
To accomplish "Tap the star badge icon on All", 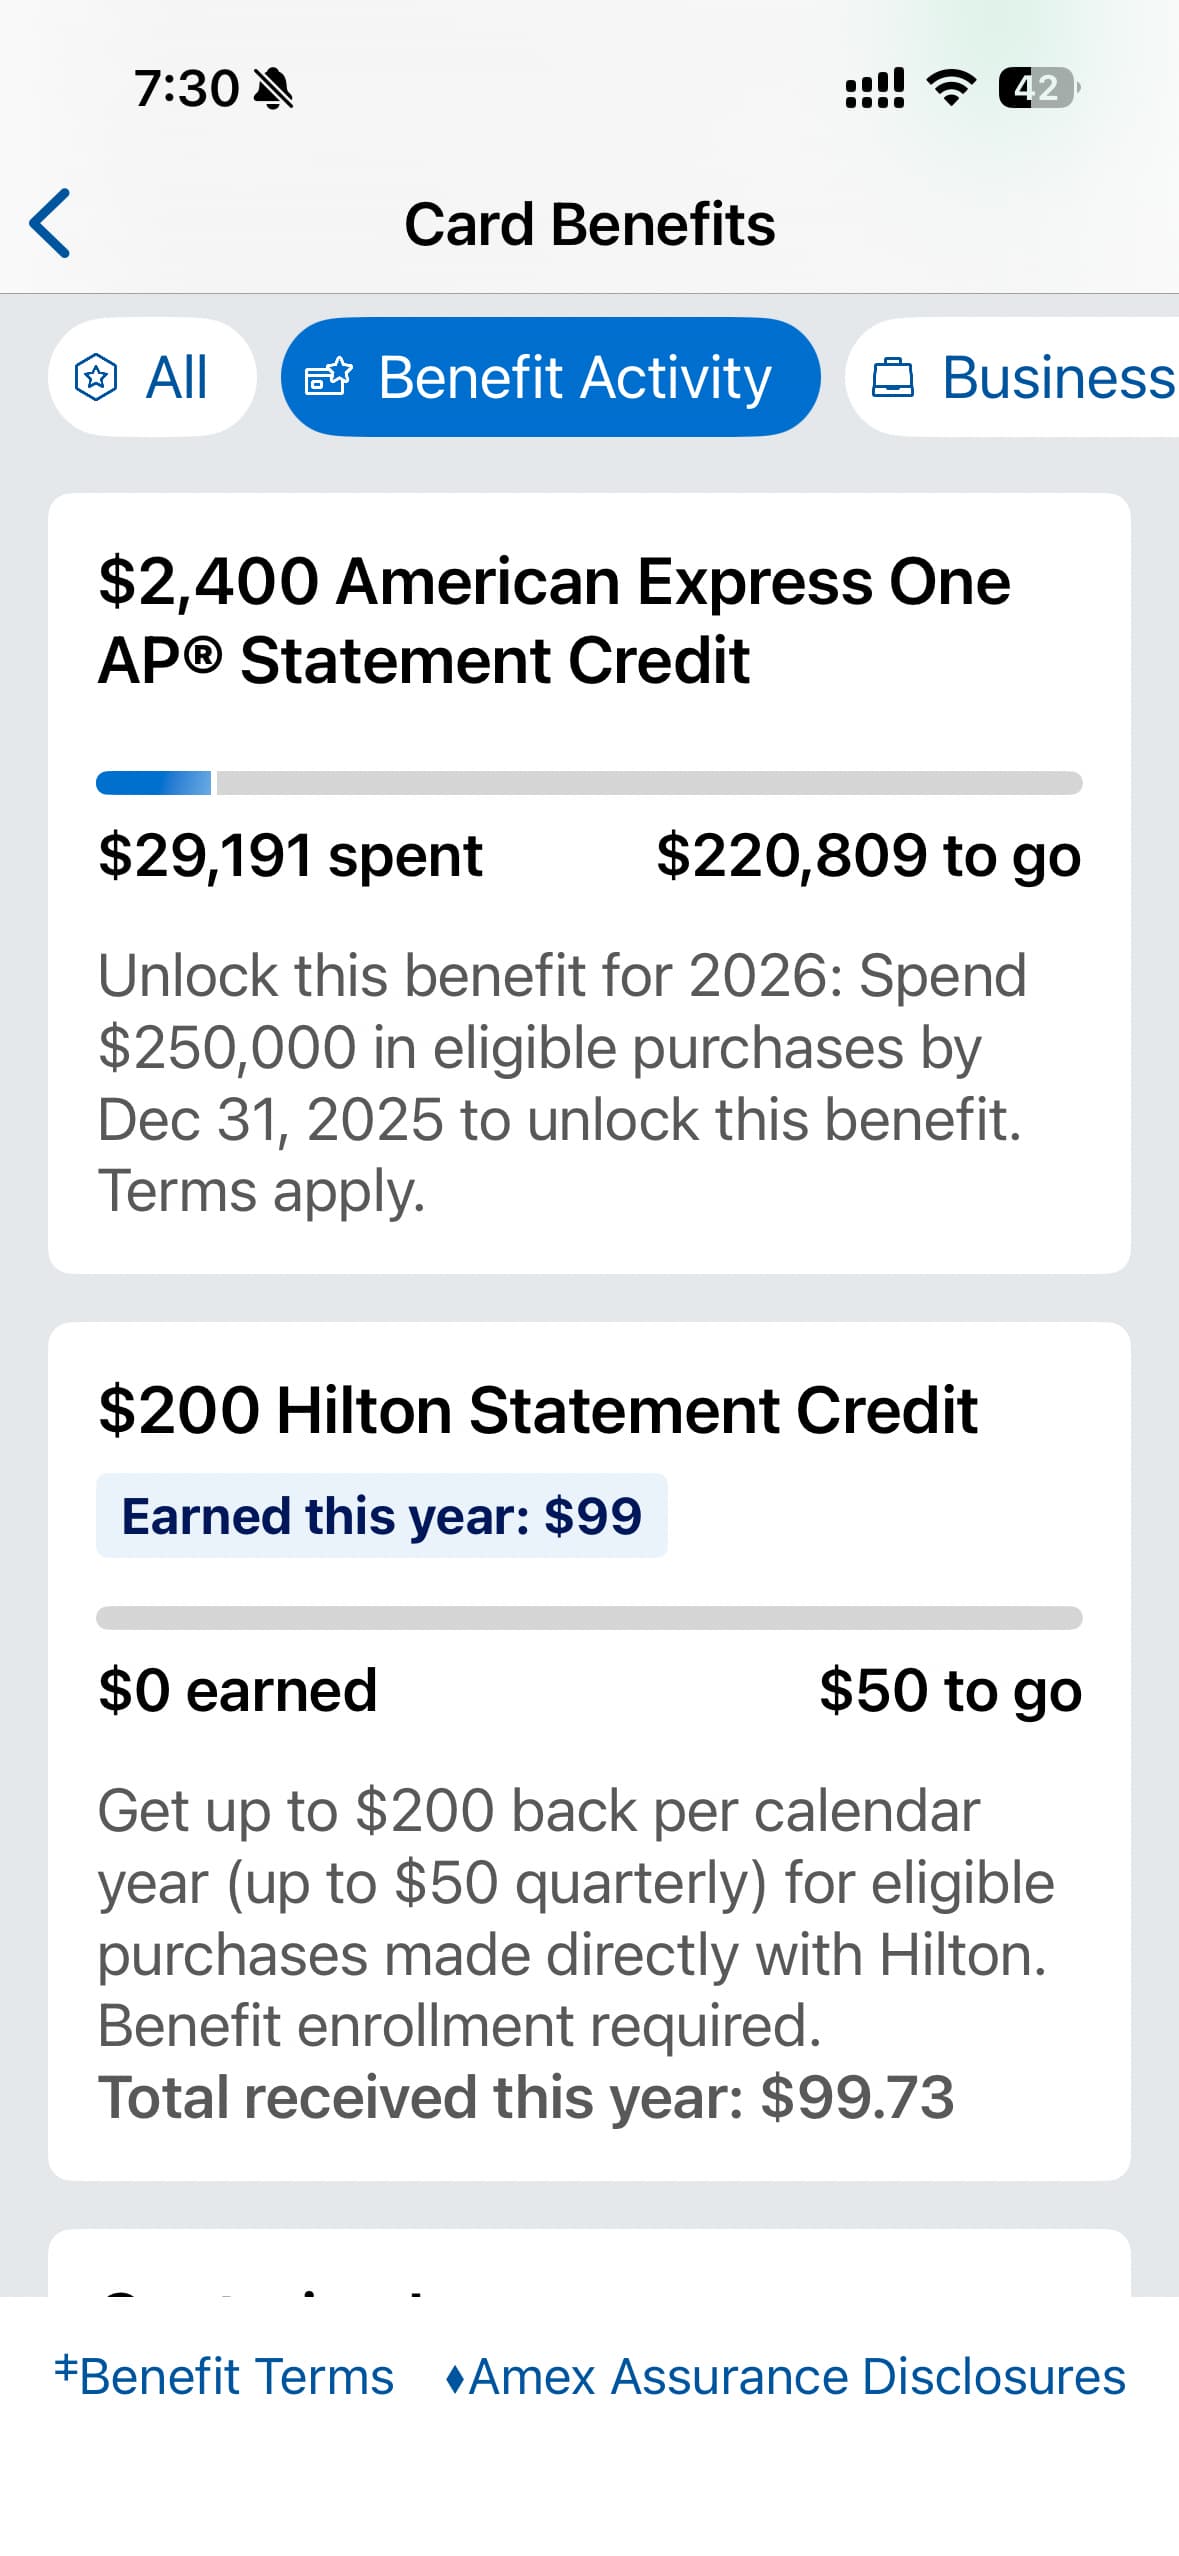I will tap(96, 378).
